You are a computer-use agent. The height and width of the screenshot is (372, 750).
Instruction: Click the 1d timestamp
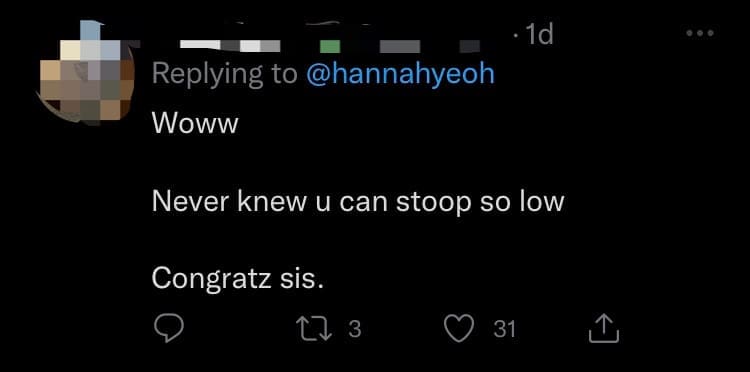point(539,35)
